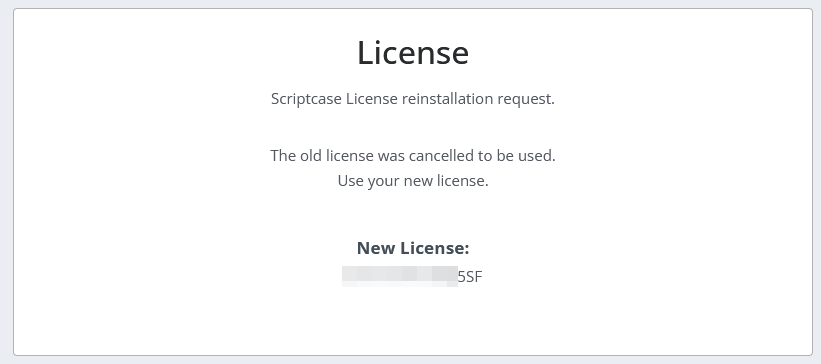Screen dimensions: 821x364
Task: Select the Use your new license line
Action: pyautogui.click(x=413, y=181)
